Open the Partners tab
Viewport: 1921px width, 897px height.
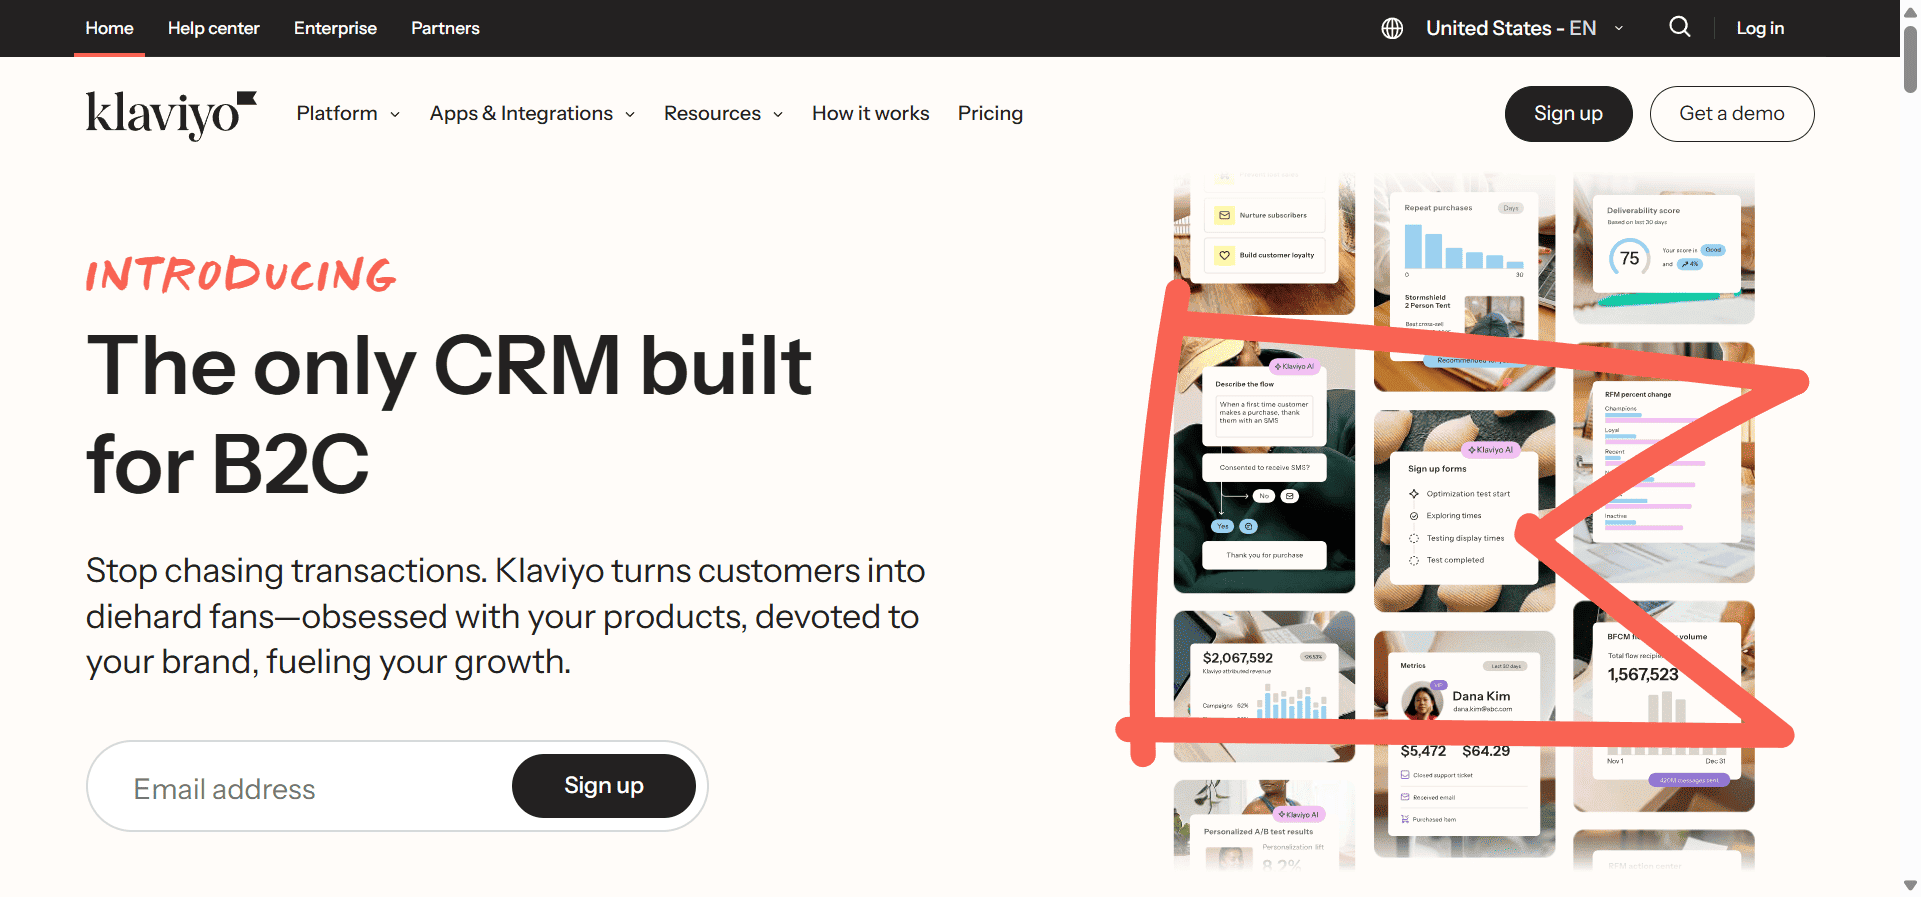point(445,28)
